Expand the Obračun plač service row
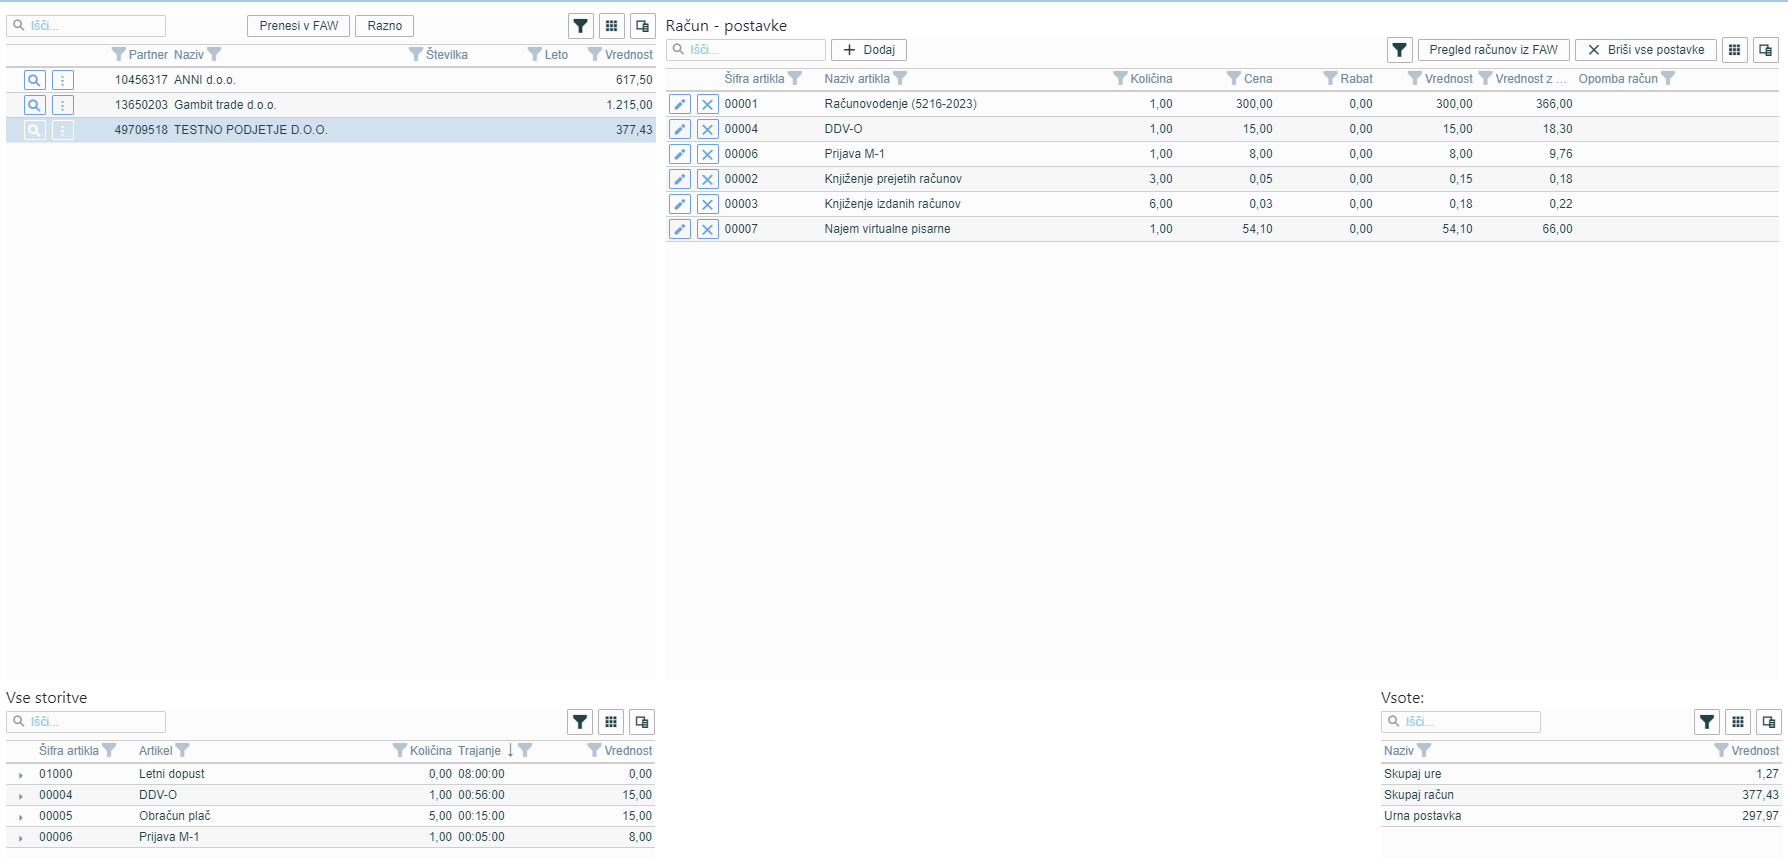The image size is (1788, 858). pos(20,817)
